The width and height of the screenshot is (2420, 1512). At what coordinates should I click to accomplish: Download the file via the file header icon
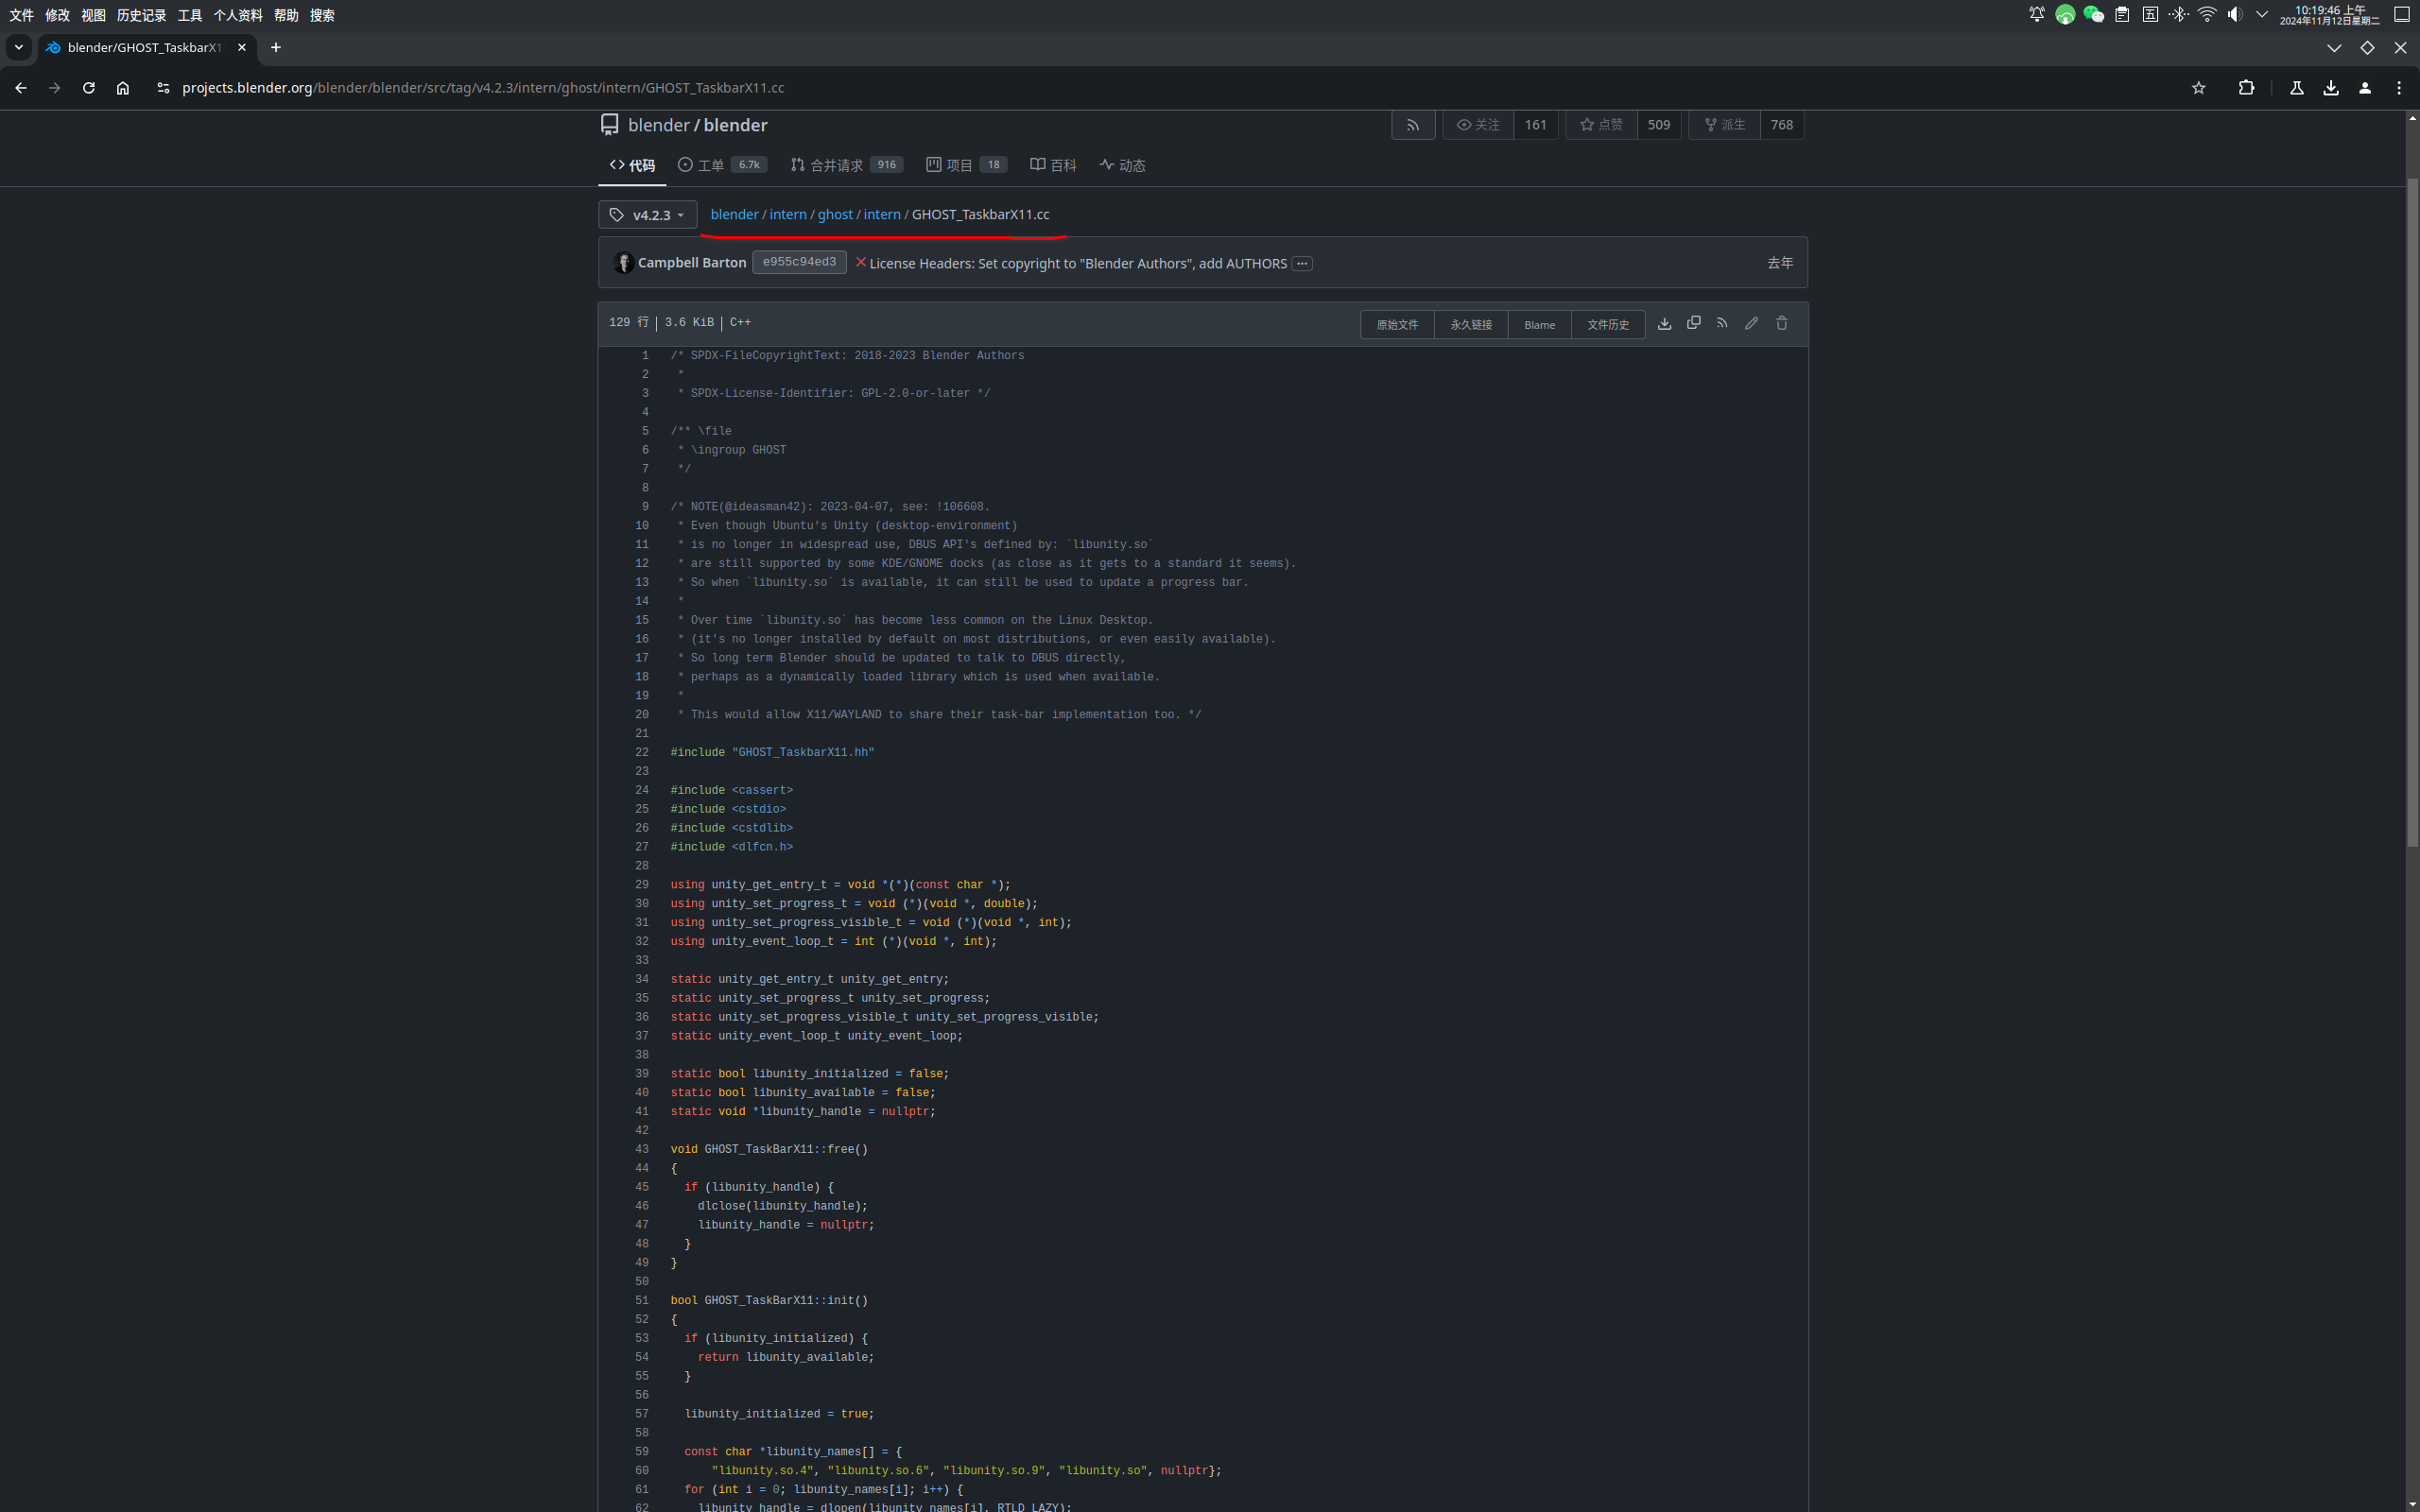1664,323
